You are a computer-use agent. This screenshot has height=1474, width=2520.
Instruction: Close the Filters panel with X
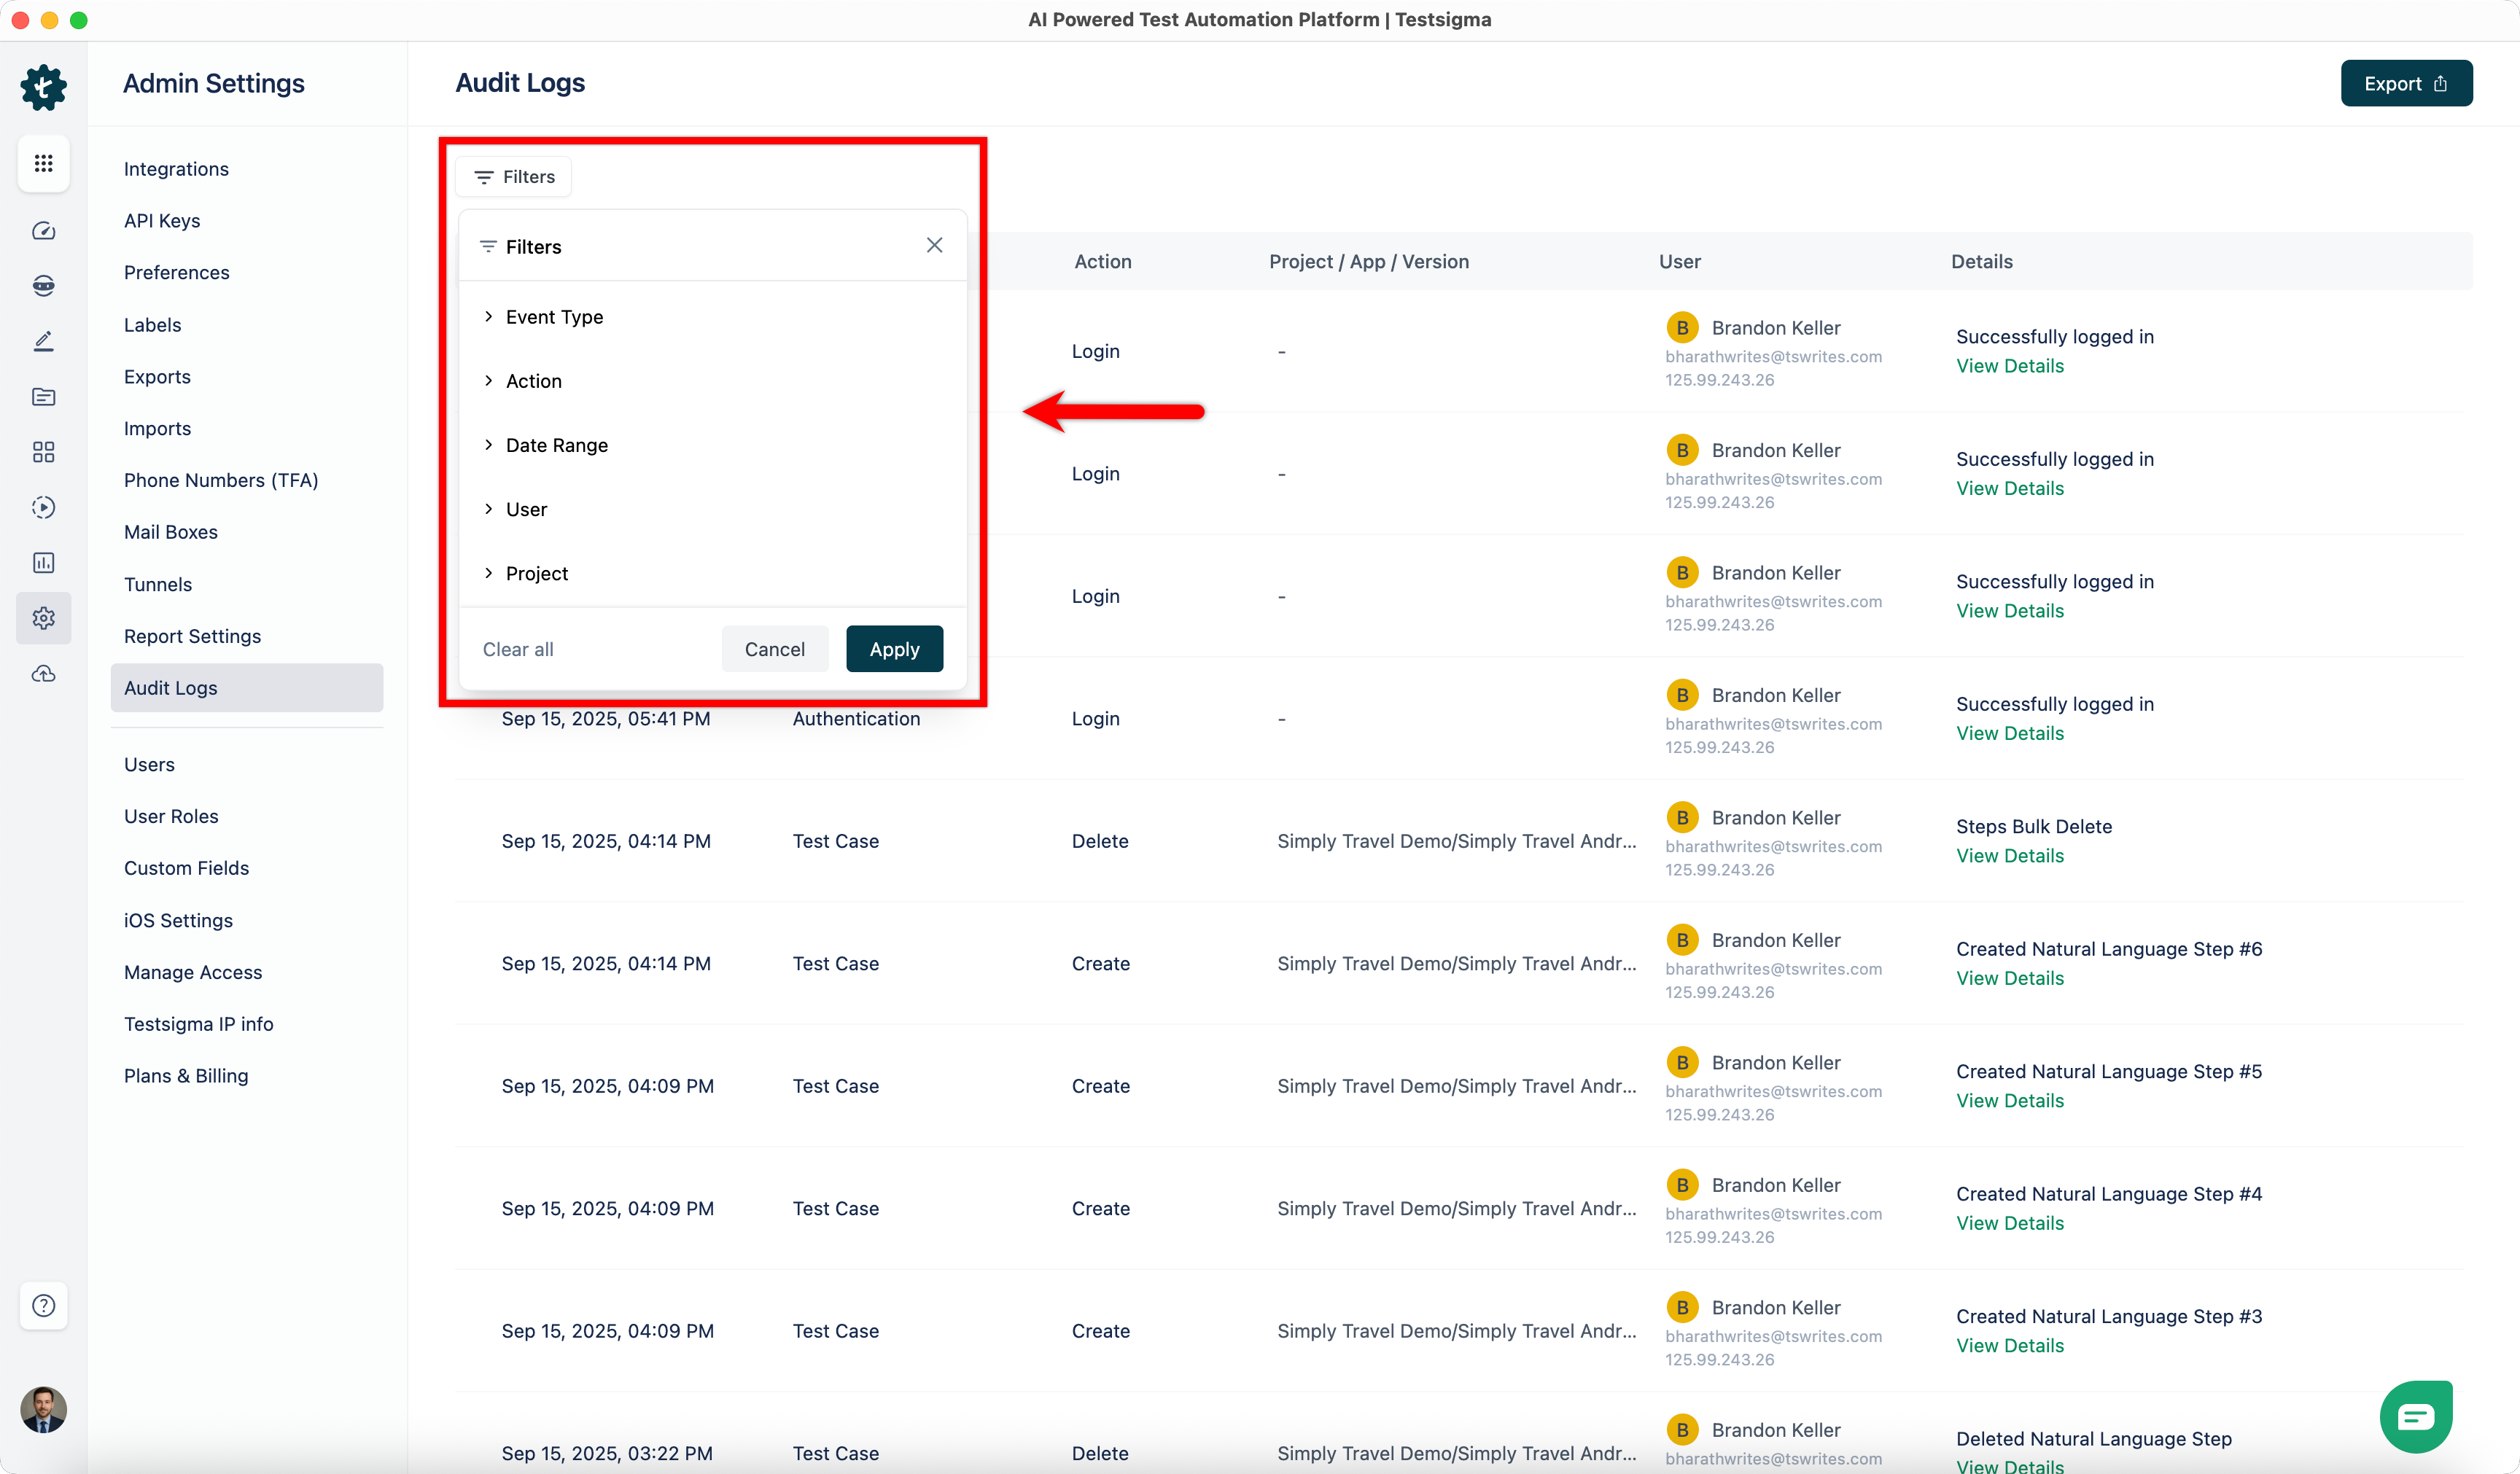(934, 245)
